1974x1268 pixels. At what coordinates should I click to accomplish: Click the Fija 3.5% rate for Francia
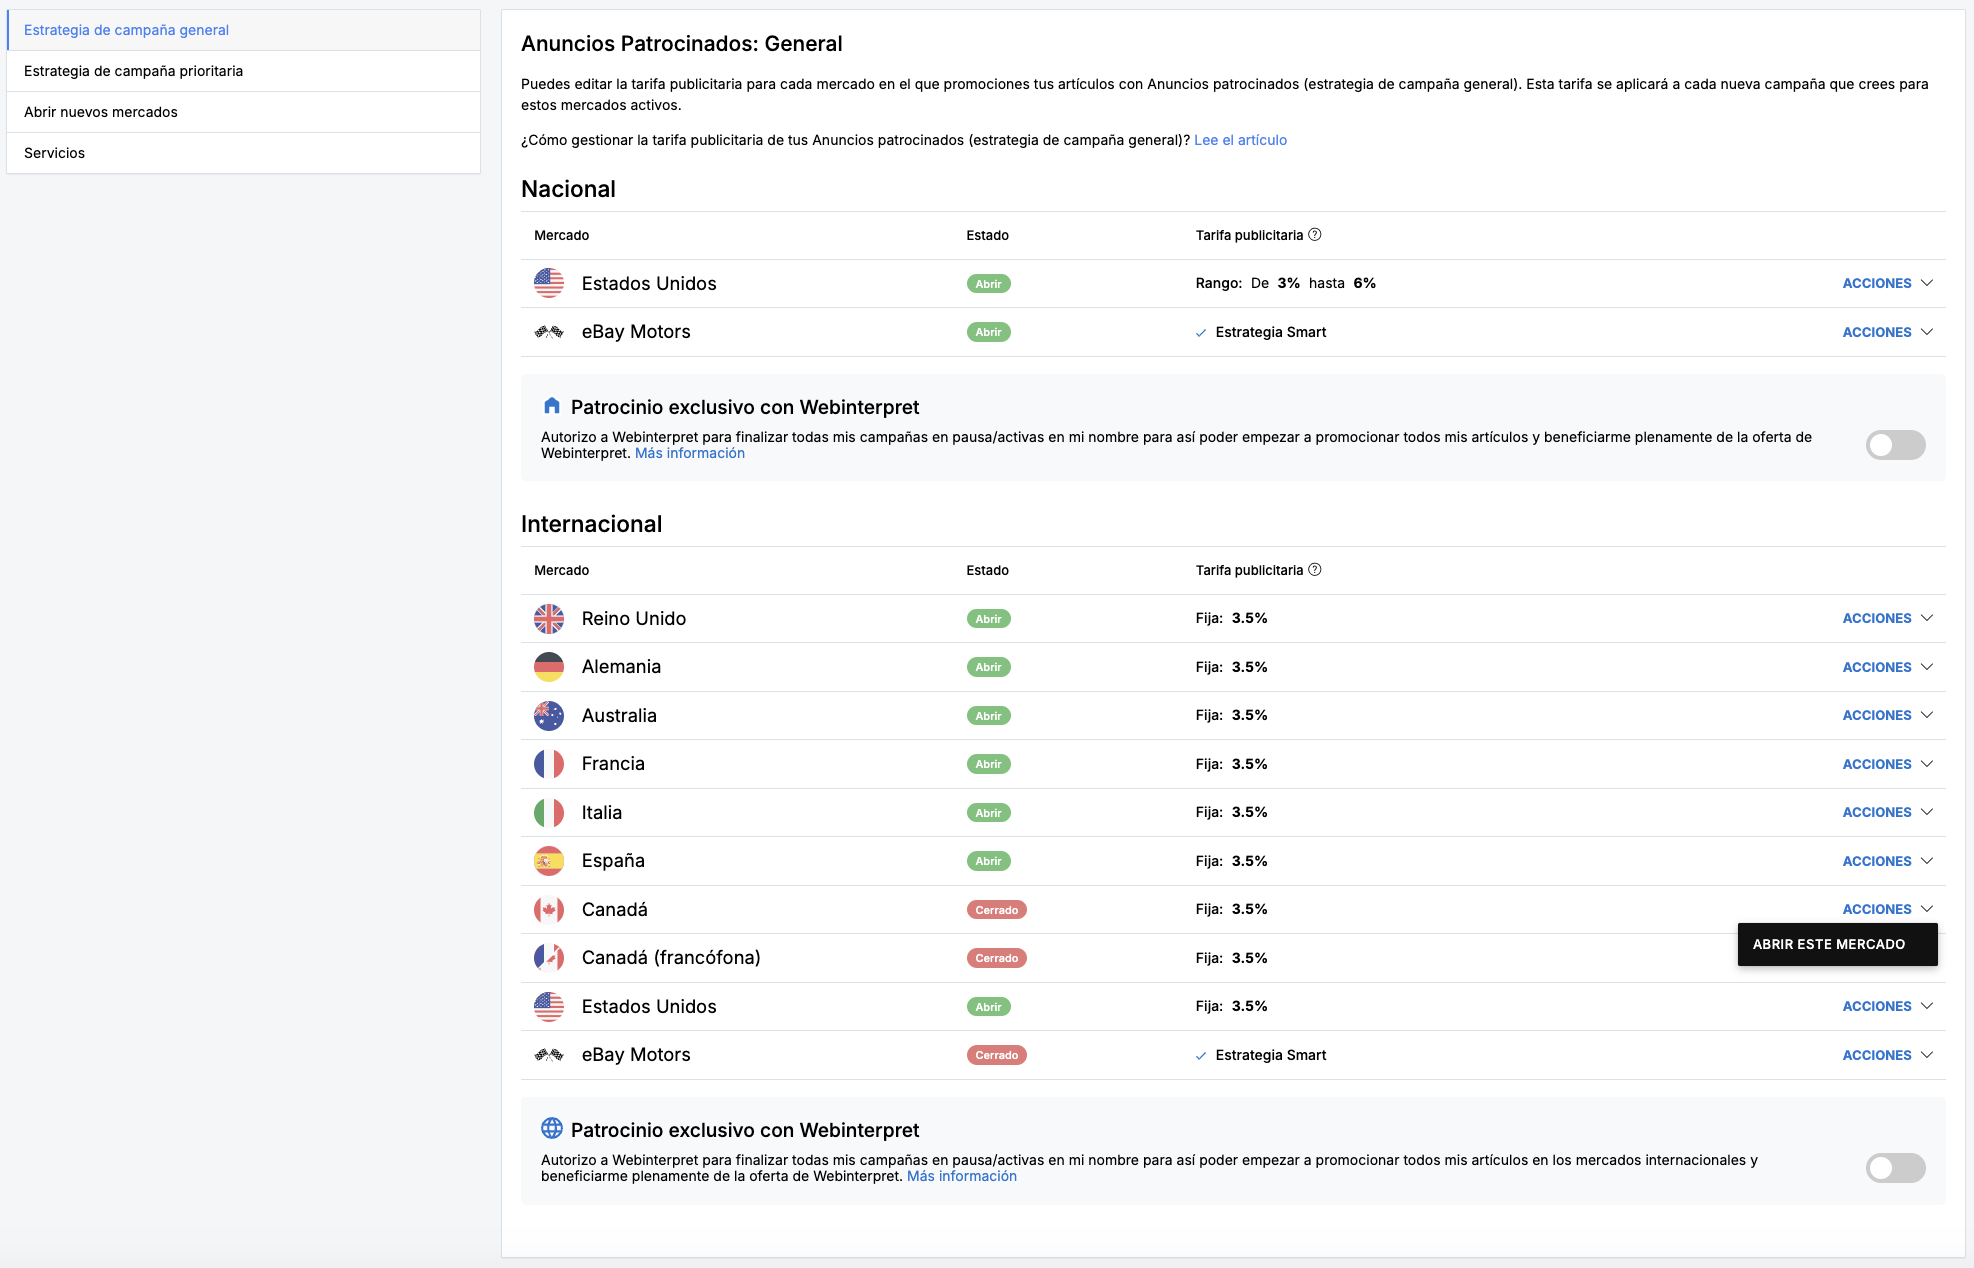point(1231,764)
